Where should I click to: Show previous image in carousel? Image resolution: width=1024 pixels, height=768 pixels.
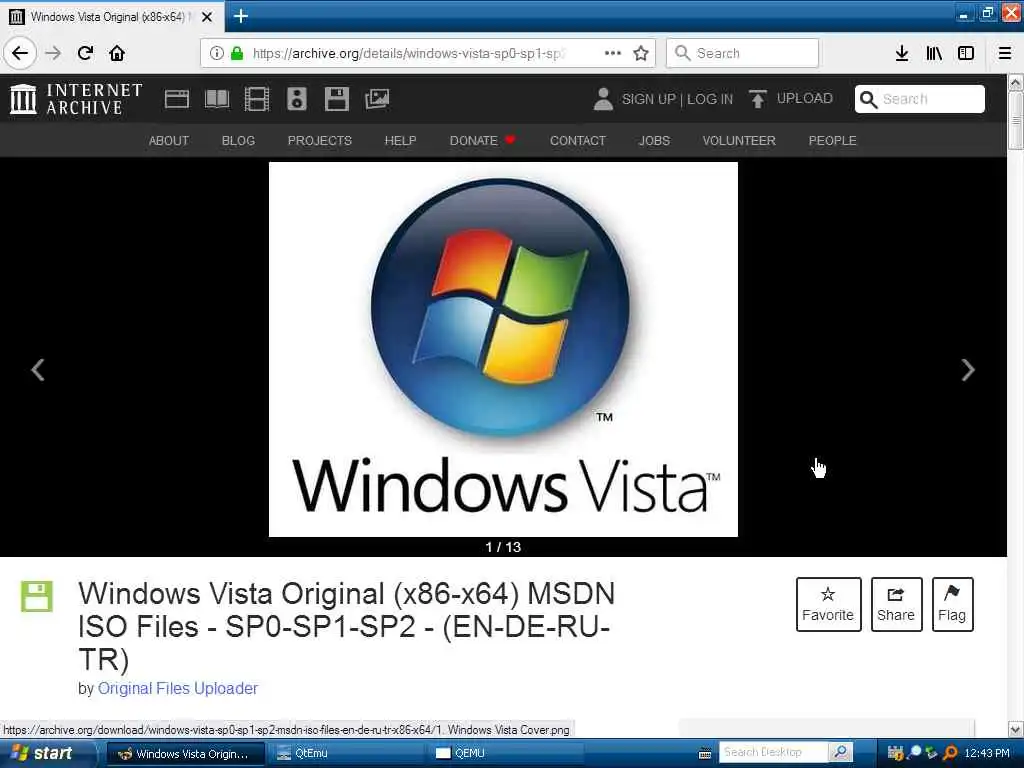(38, 370)
